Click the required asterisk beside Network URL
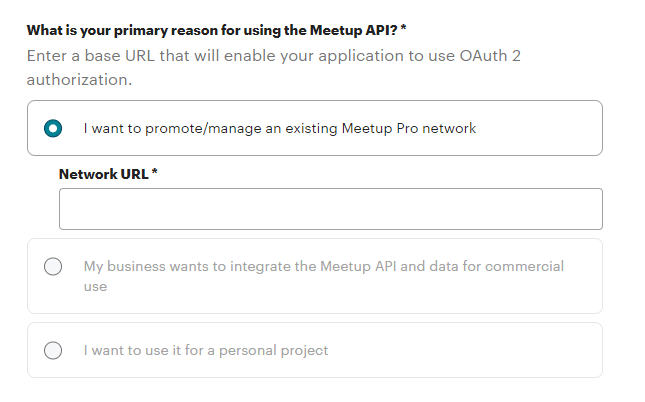645x402 pixels. [x=155, y=174]
